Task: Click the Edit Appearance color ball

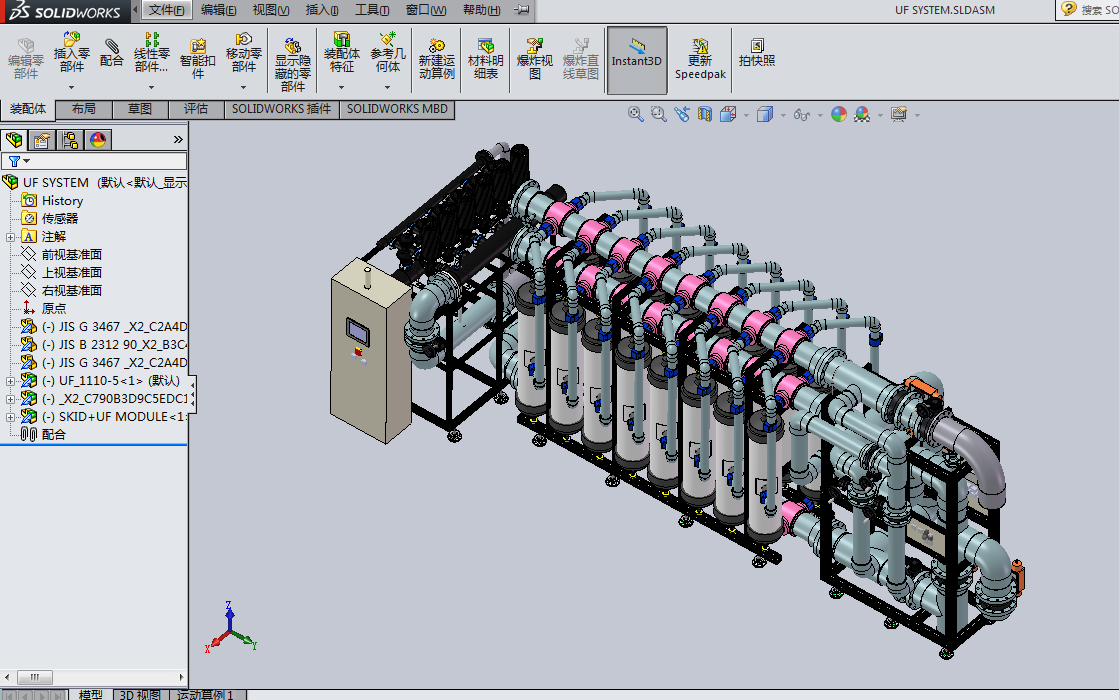Action: (838, 115)
